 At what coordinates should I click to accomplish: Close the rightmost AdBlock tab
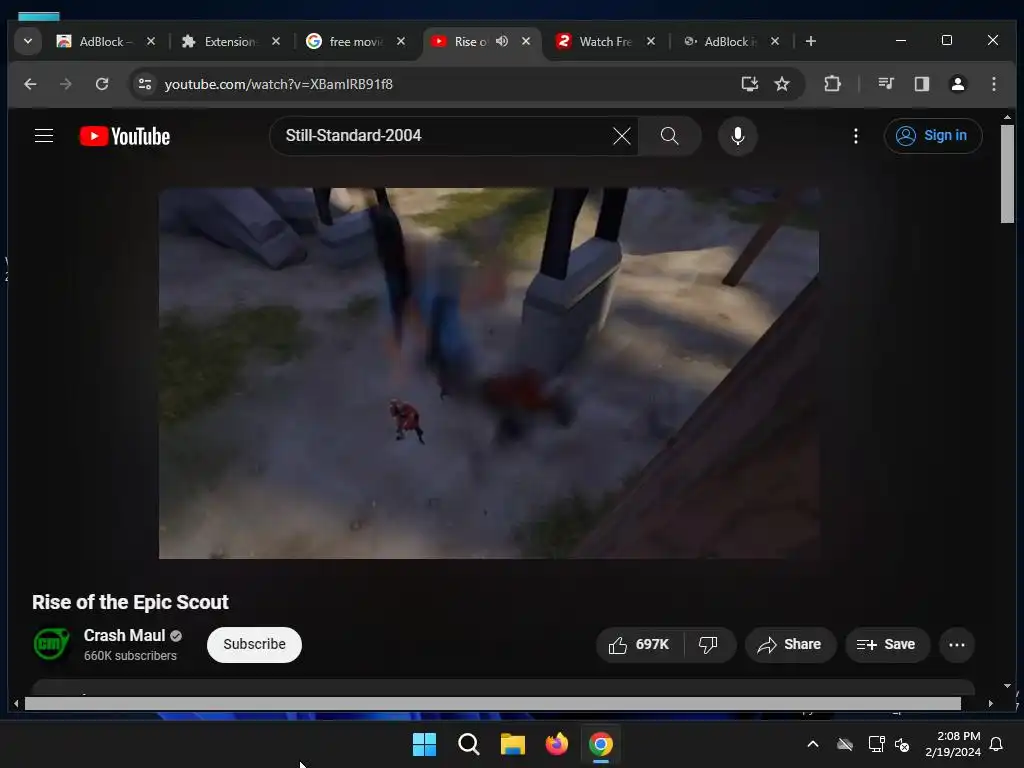[x=775, y=41]
